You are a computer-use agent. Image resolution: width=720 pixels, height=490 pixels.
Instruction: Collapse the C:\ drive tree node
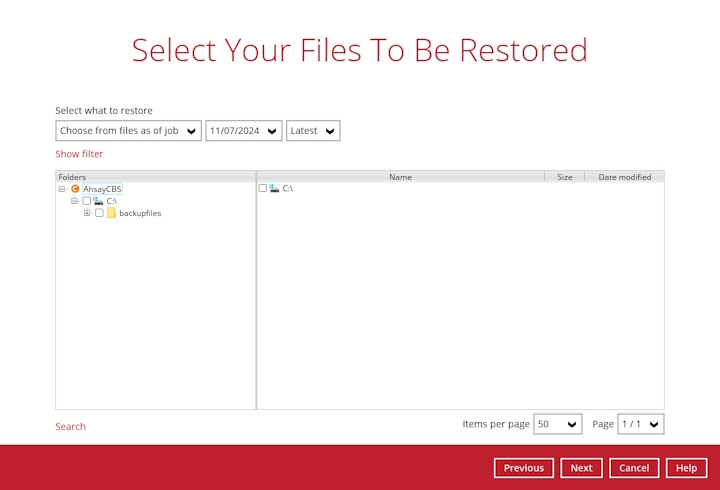click(74, 201)
